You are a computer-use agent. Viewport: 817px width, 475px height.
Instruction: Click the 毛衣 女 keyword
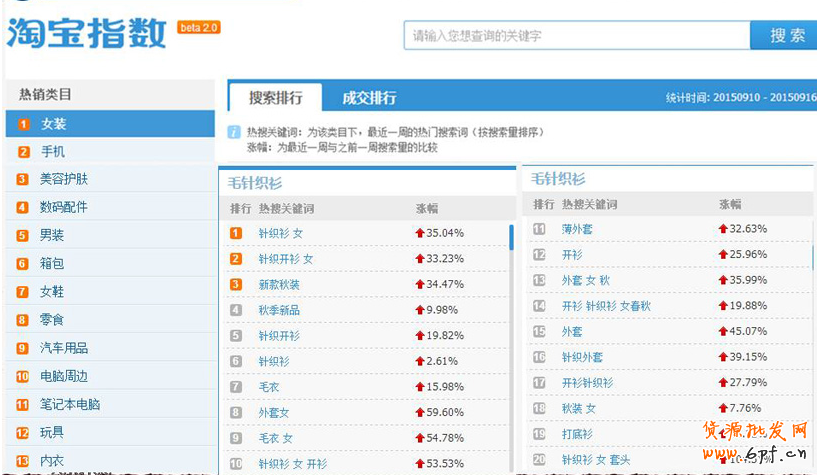[275, 438]
